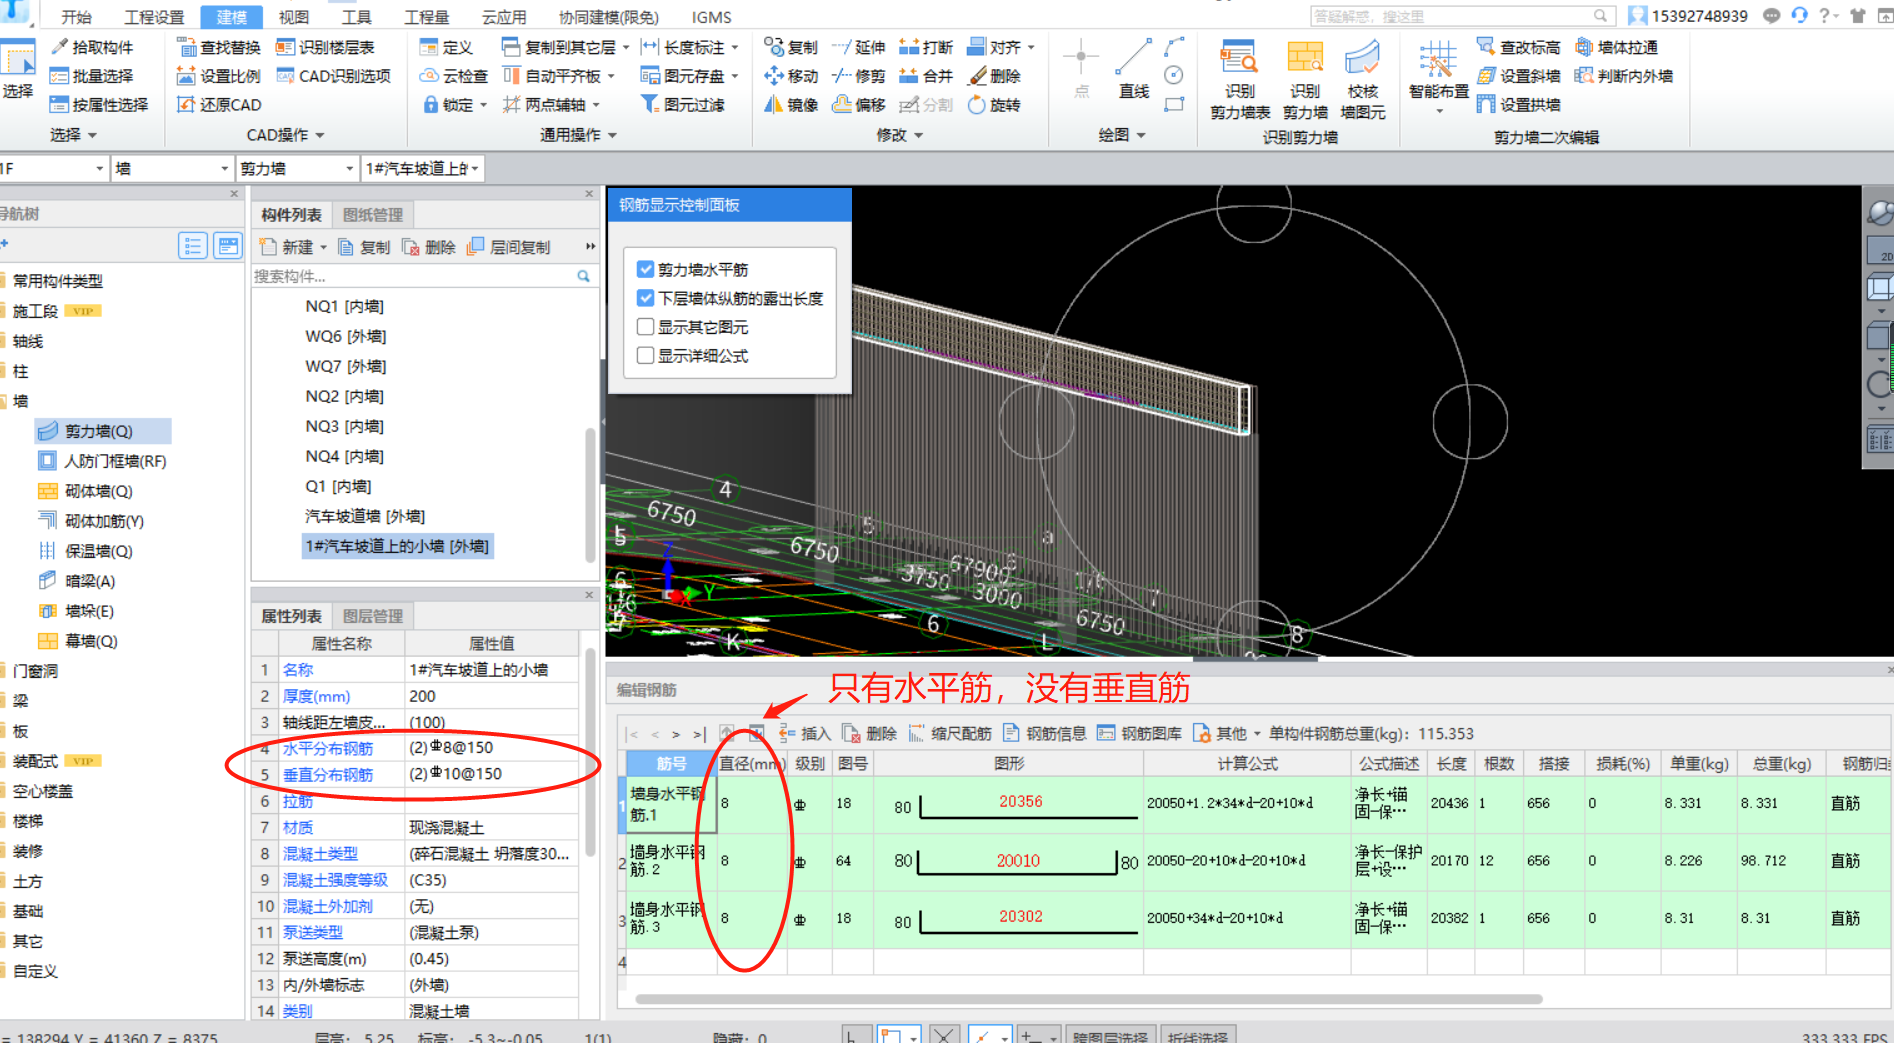Screen dimensions: 1894x1043
Task: Select 汽车坡道墙 [外墙] in component list
Action: click(365, 516)
